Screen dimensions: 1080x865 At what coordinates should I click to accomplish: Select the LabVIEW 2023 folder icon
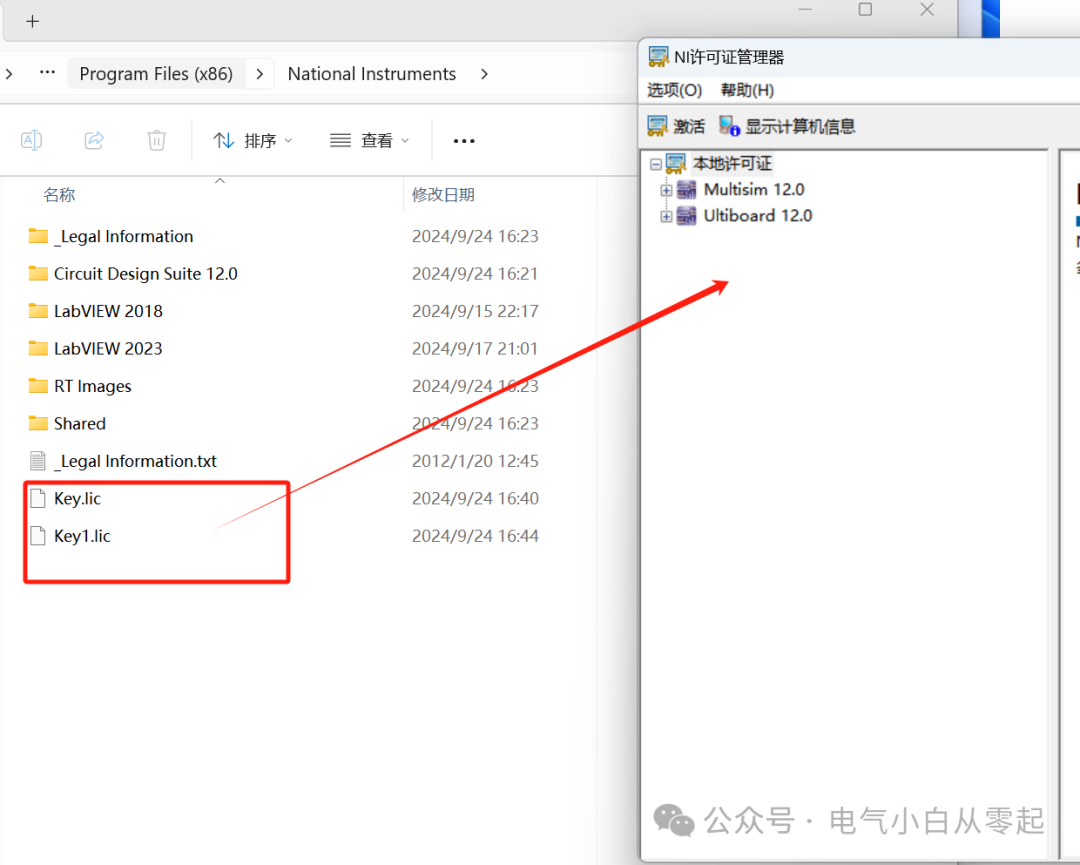point(39,348)
